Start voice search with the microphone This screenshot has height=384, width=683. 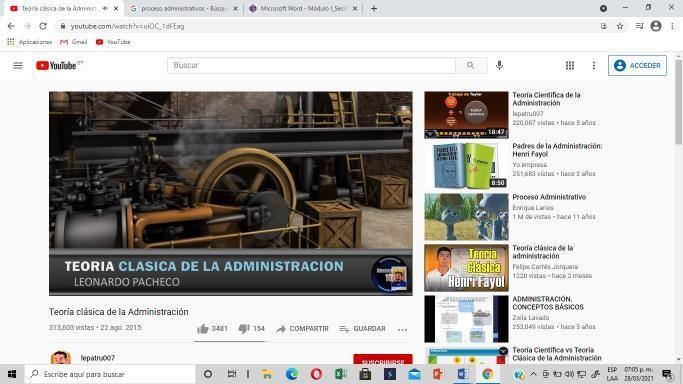coord(500,65)
